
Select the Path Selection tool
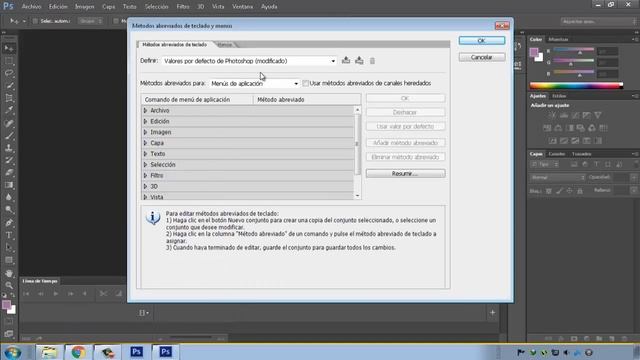[x=9, y=248]
